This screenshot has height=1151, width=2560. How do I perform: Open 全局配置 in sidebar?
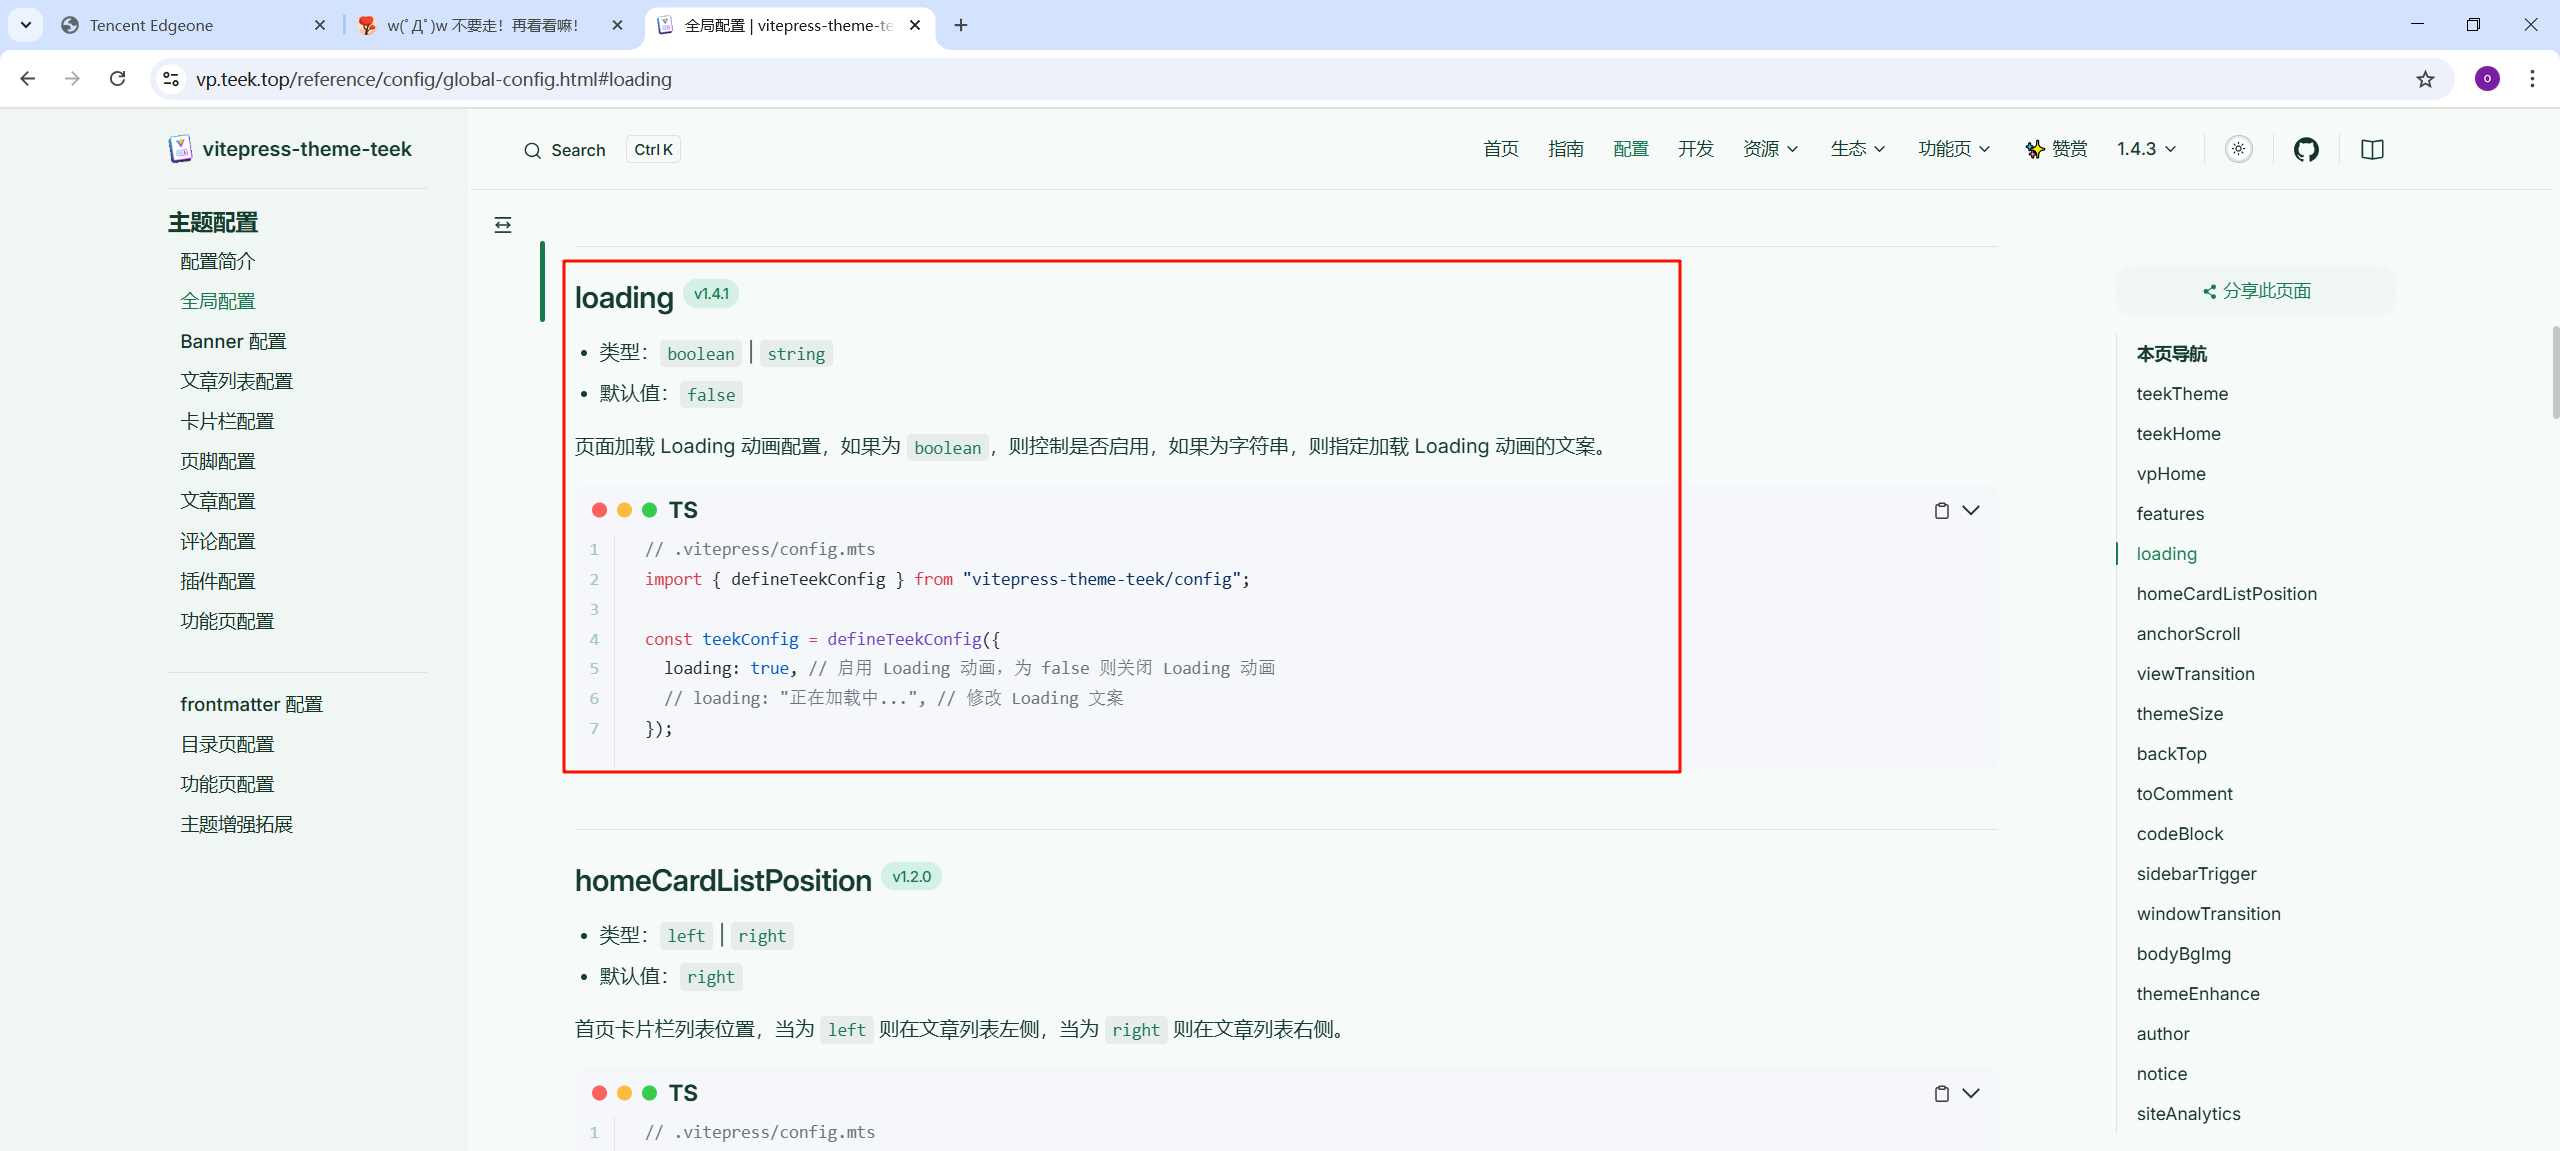tap(218, 301)
